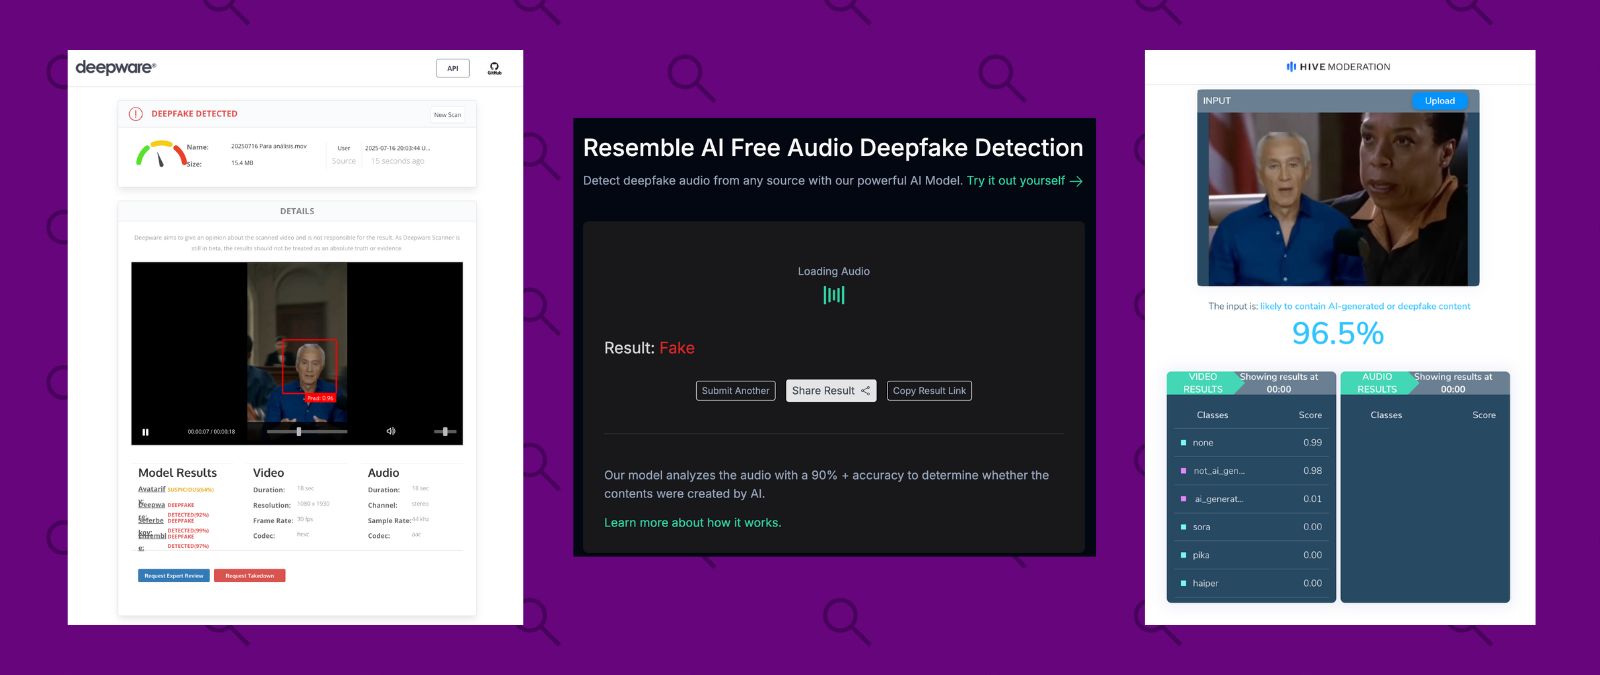
Task: Click Request Expert Review button
Action: 174,576
